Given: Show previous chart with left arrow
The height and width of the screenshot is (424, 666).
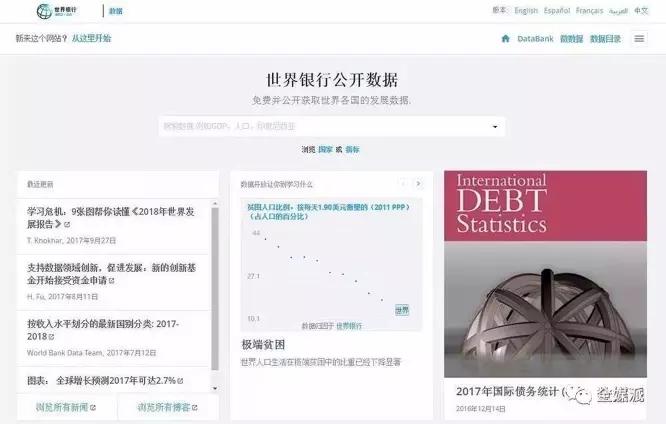Looking at the screenshot, I should (403, 184).
